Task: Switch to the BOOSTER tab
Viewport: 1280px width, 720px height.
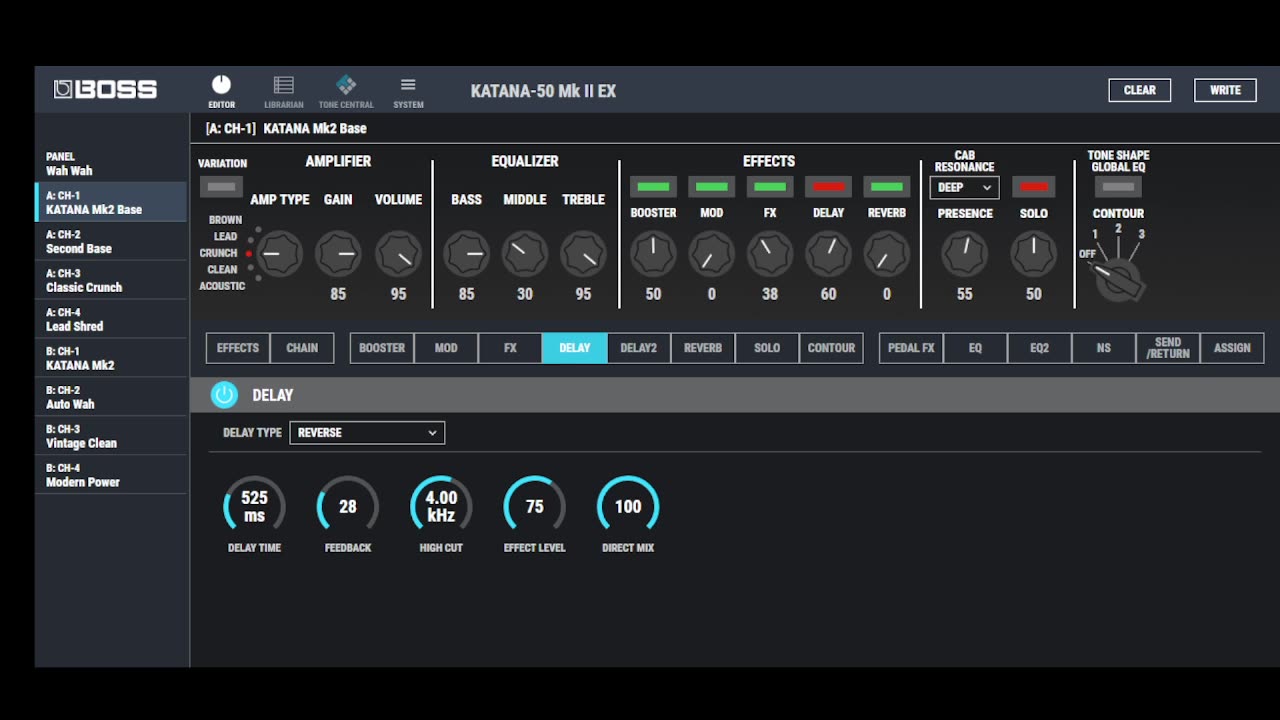Action: click(382, 348)
